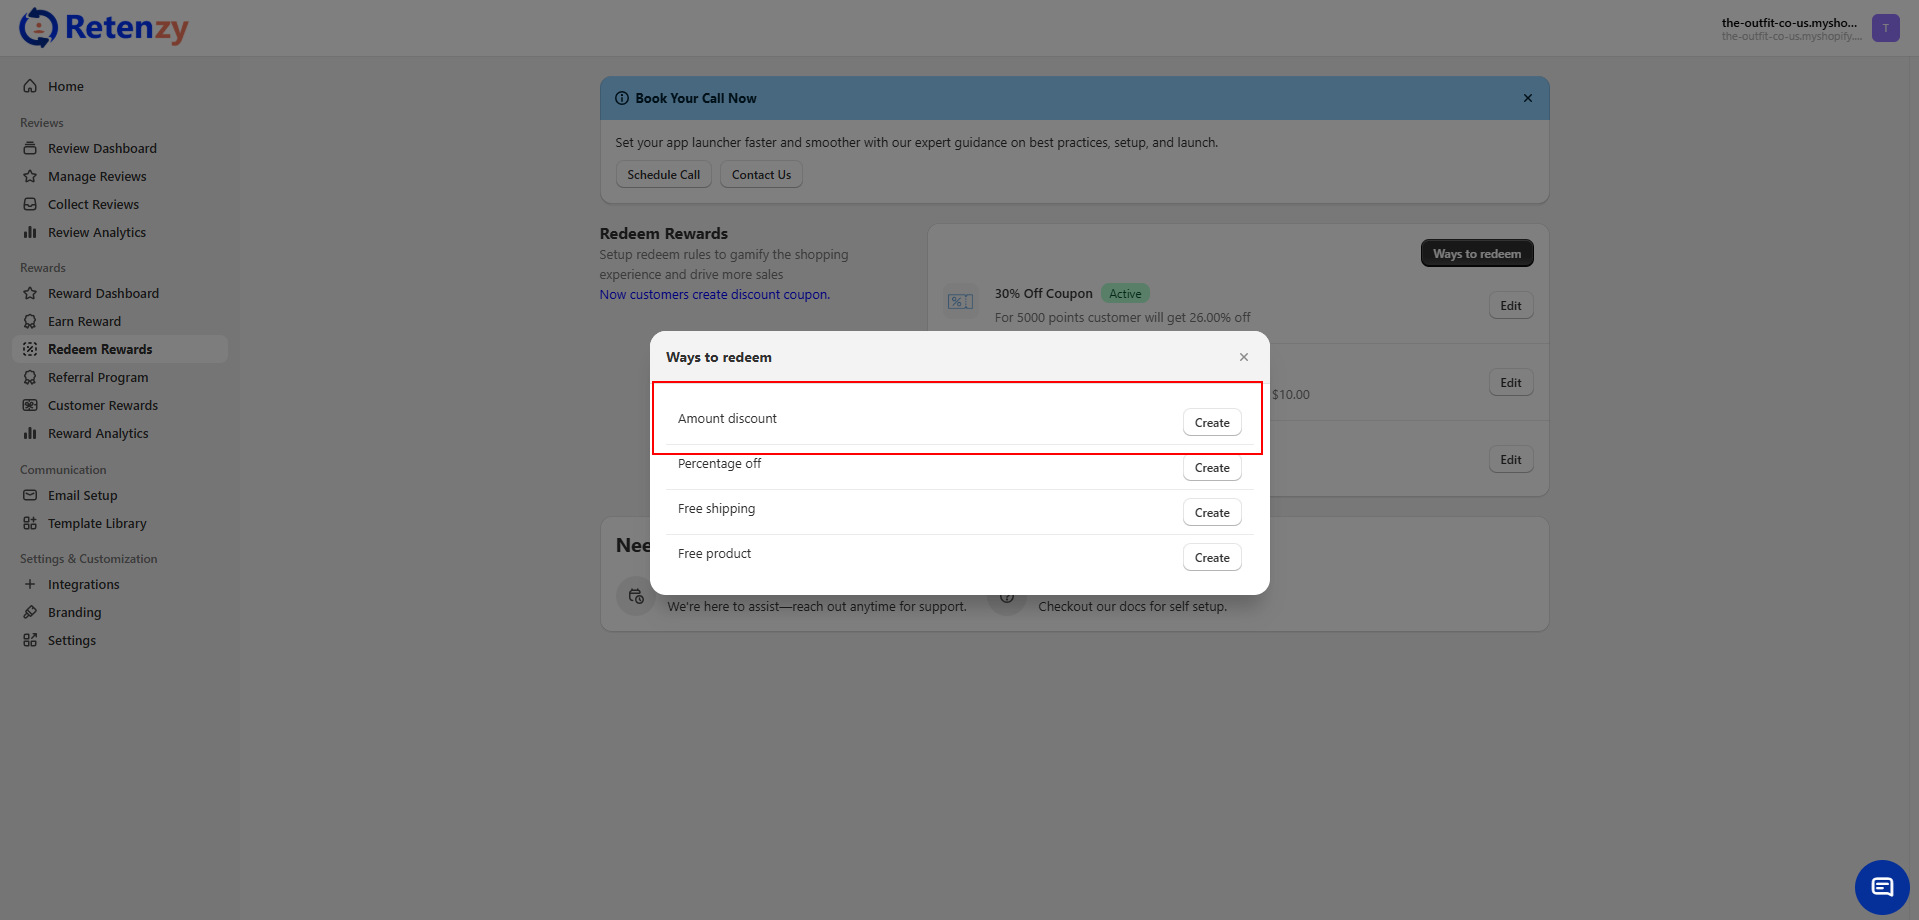The image size is (1919, 920).
Task: Open the live chat widget icon
Action: click(x=1881, y=887)
